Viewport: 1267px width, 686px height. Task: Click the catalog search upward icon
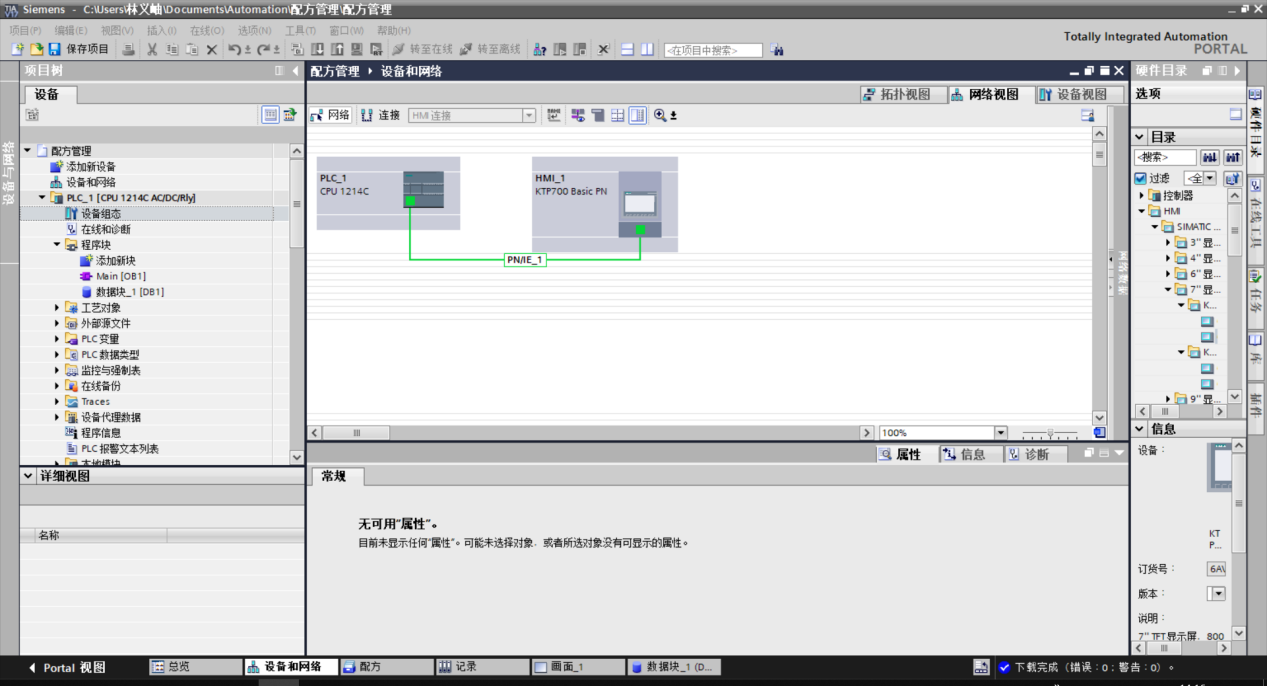tap(1233, 157)
